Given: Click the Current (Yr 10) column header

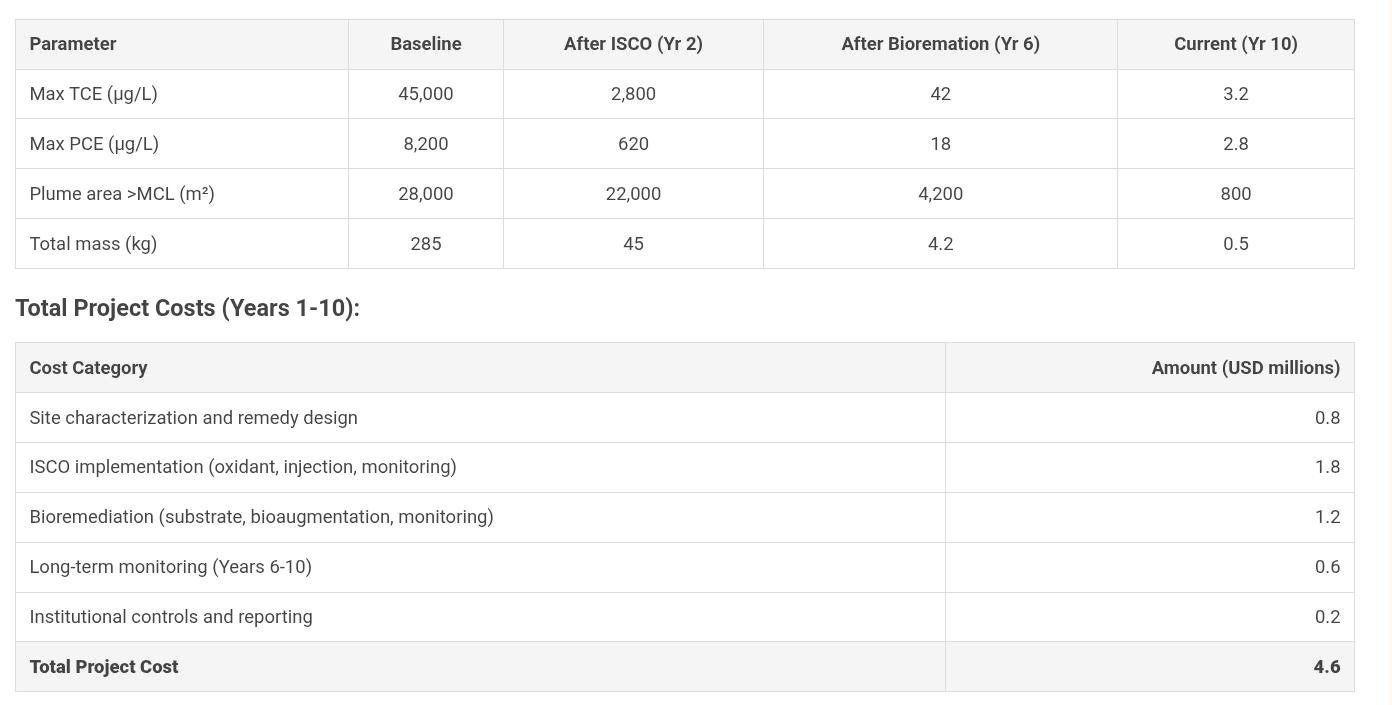Looking at the screenshot, I should (1235, 44).
